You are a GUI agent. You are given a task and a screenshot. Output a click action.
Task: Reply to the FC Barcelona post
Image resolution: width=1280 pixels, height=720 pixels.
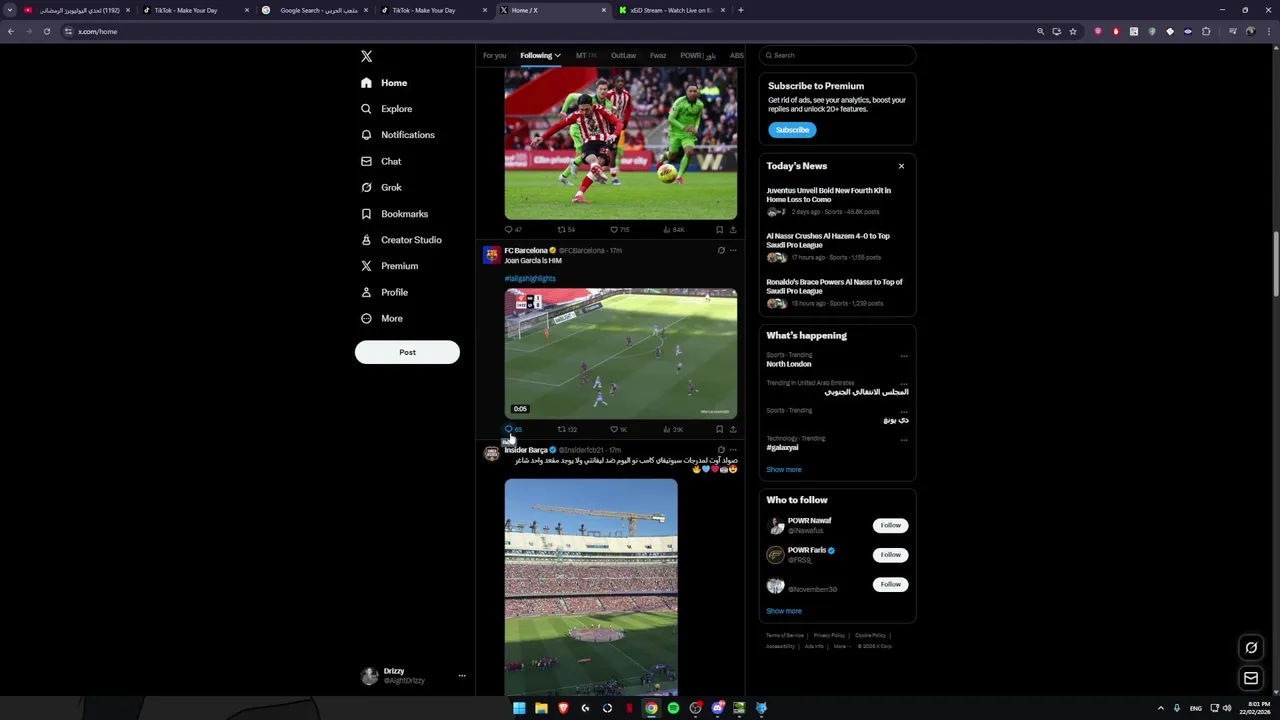pos(513,429)
